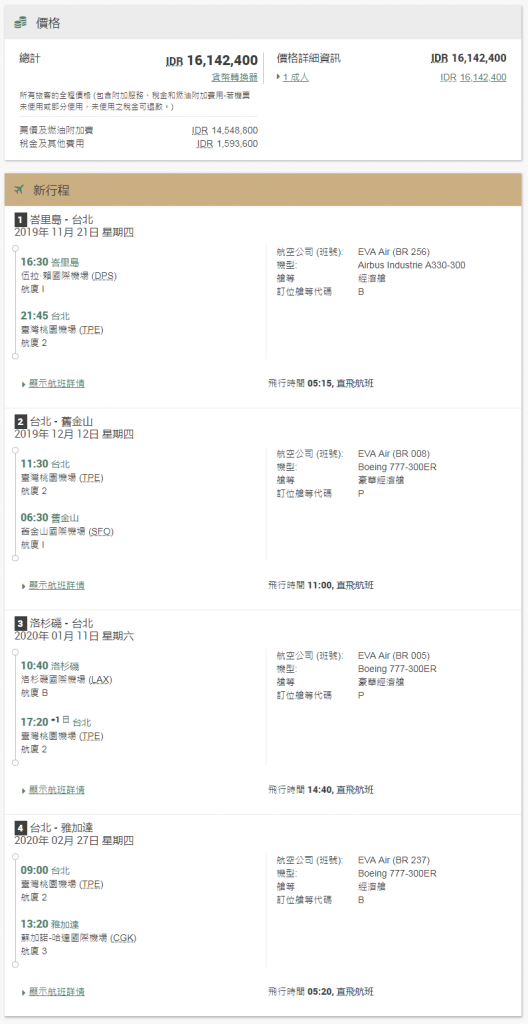This screenshot has width=528, height=1024.
Task: Click segment number 1 badge
Action: point(20,219)
